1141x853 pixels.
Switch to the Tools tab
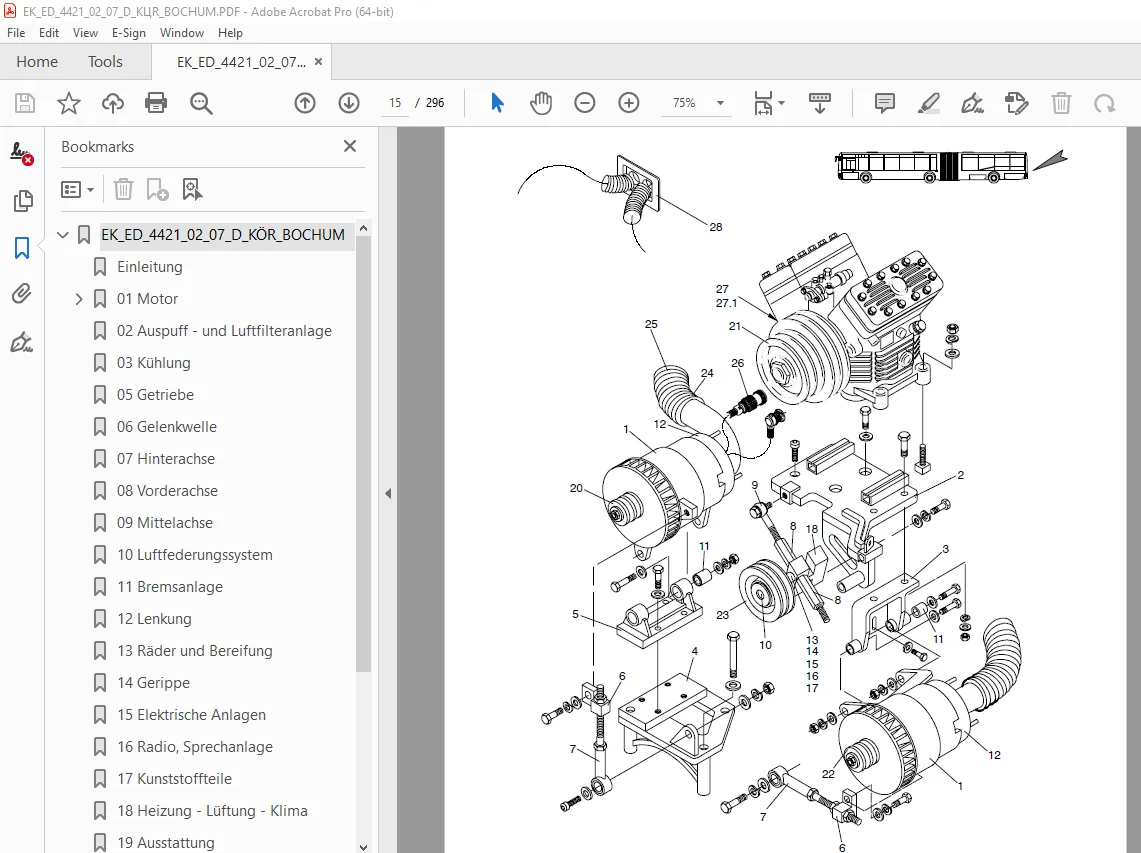[x=106, y=62]
